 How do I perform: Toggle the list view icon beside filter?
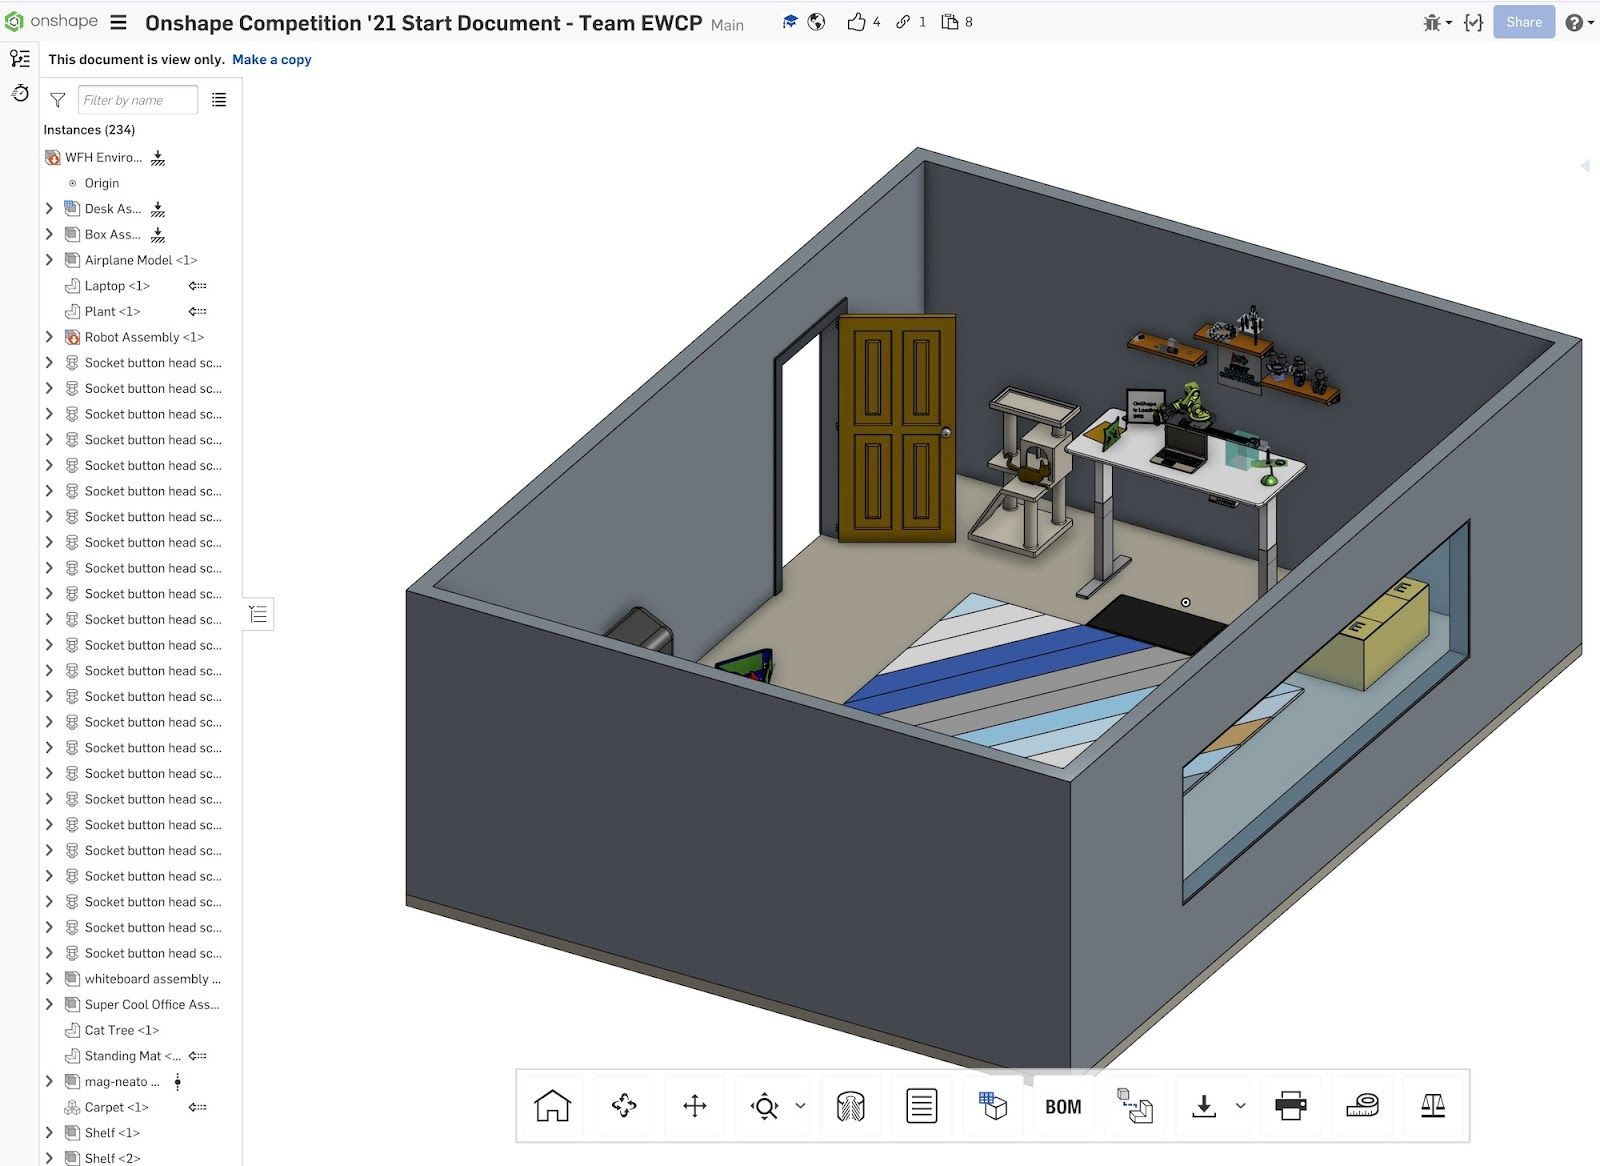tap(219, 100)
